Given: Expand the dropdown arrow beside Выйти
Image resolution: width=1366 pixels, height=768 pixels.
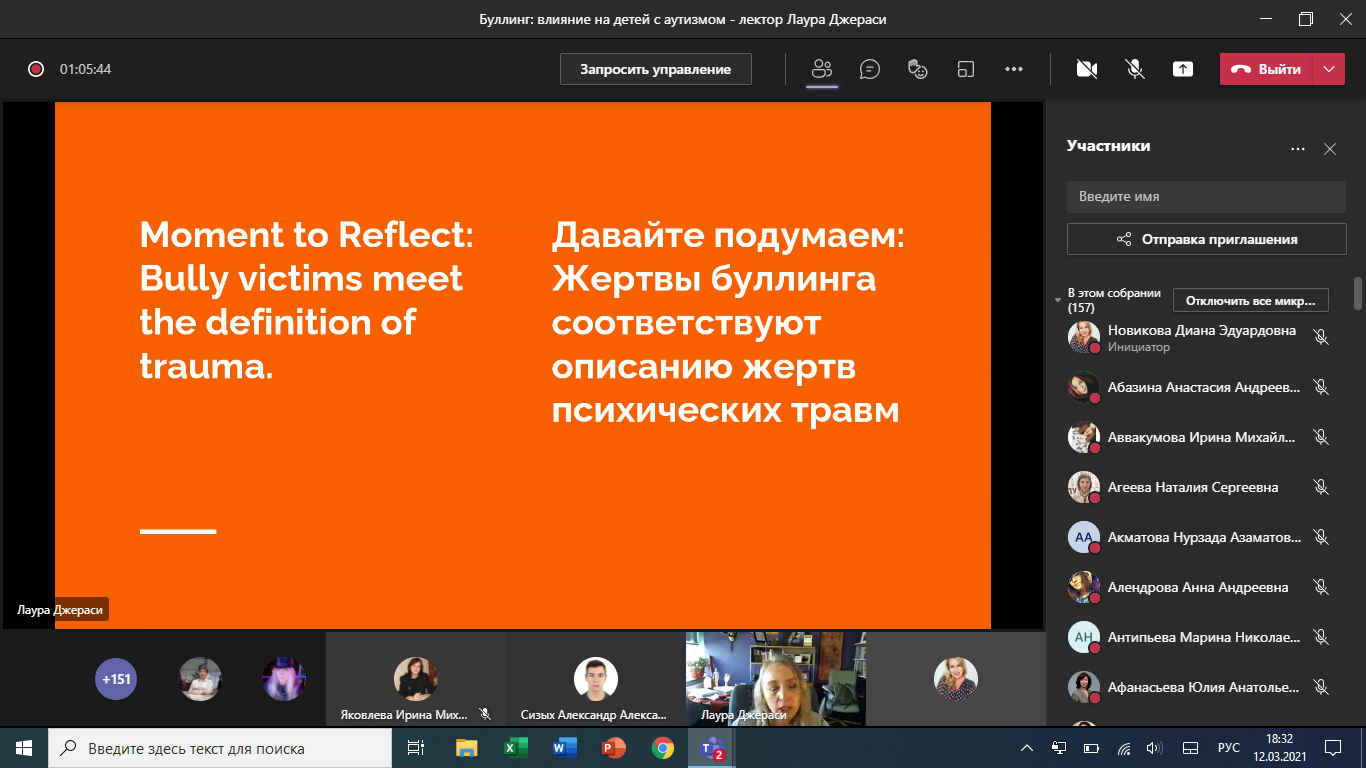Looking at the screenshot, I should 1328,69.
